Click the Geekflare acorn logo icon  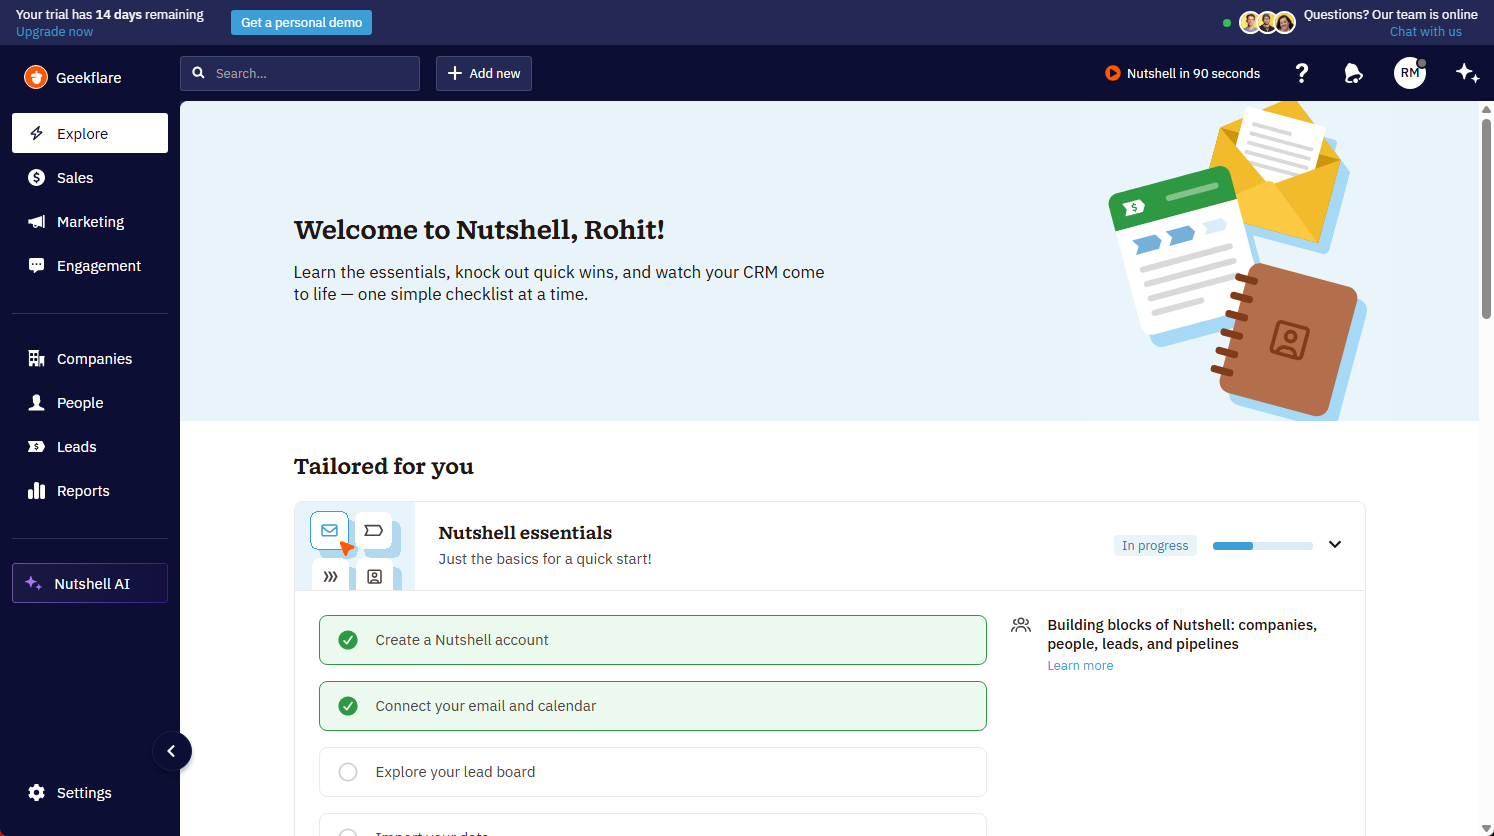pos(36,77)
